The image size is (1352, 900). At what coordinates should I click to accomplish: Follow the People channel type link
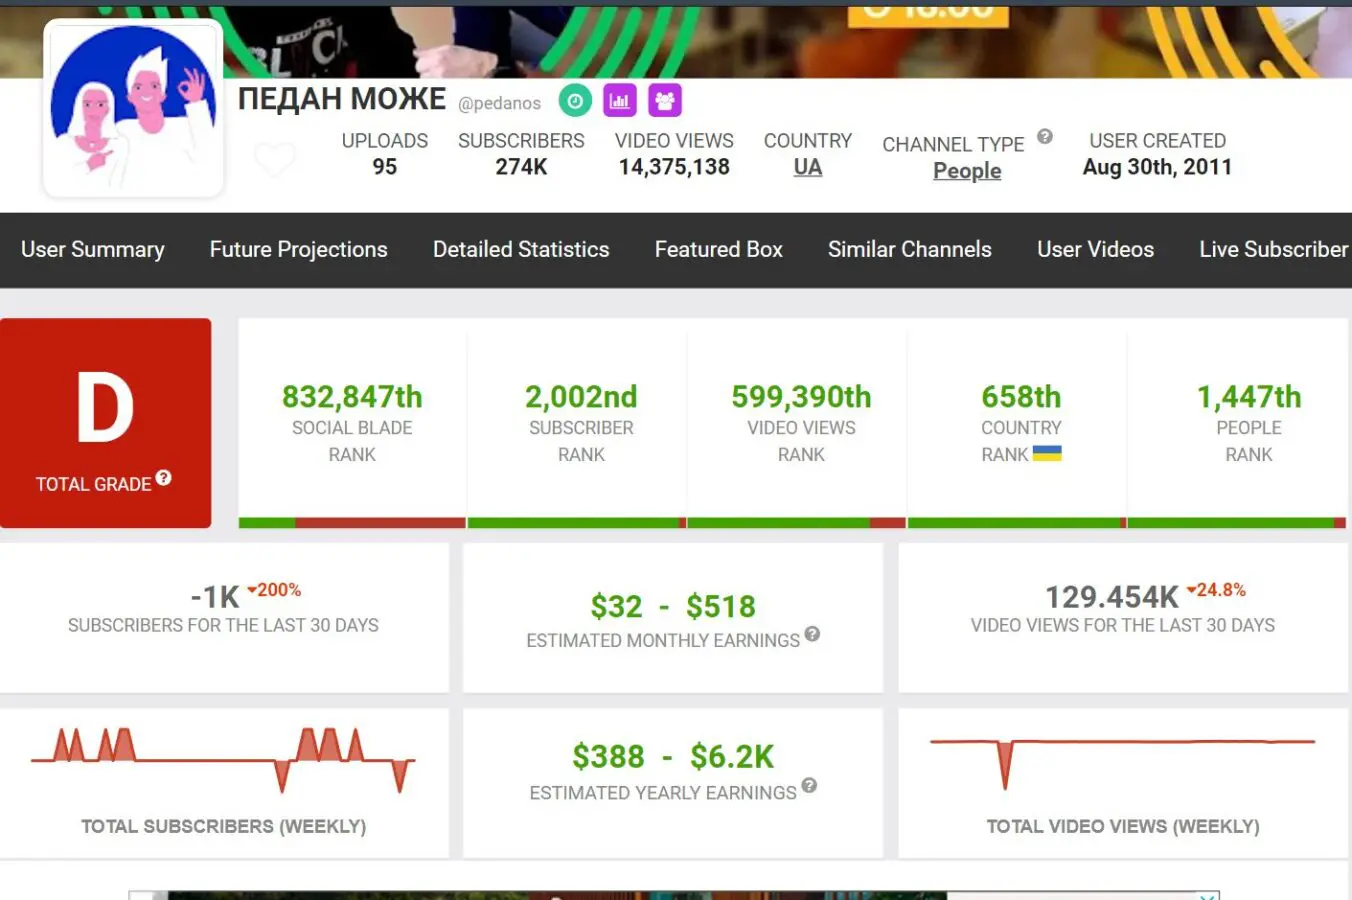click(x=967, y=171)
